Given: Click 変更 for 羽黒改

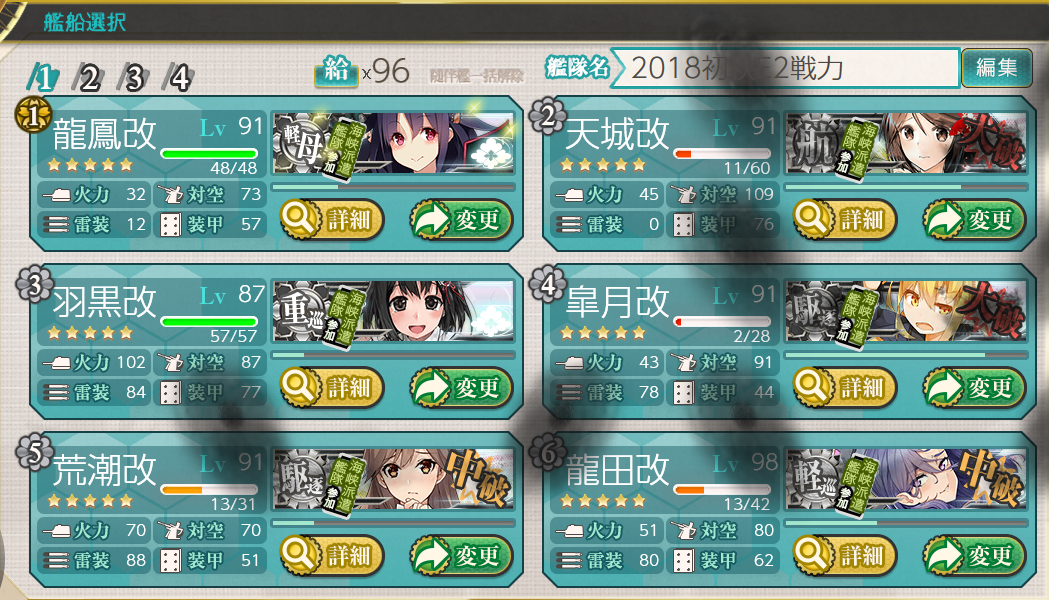Looking at the screenshot, I should pyautogui.click(x=462, y=387).
